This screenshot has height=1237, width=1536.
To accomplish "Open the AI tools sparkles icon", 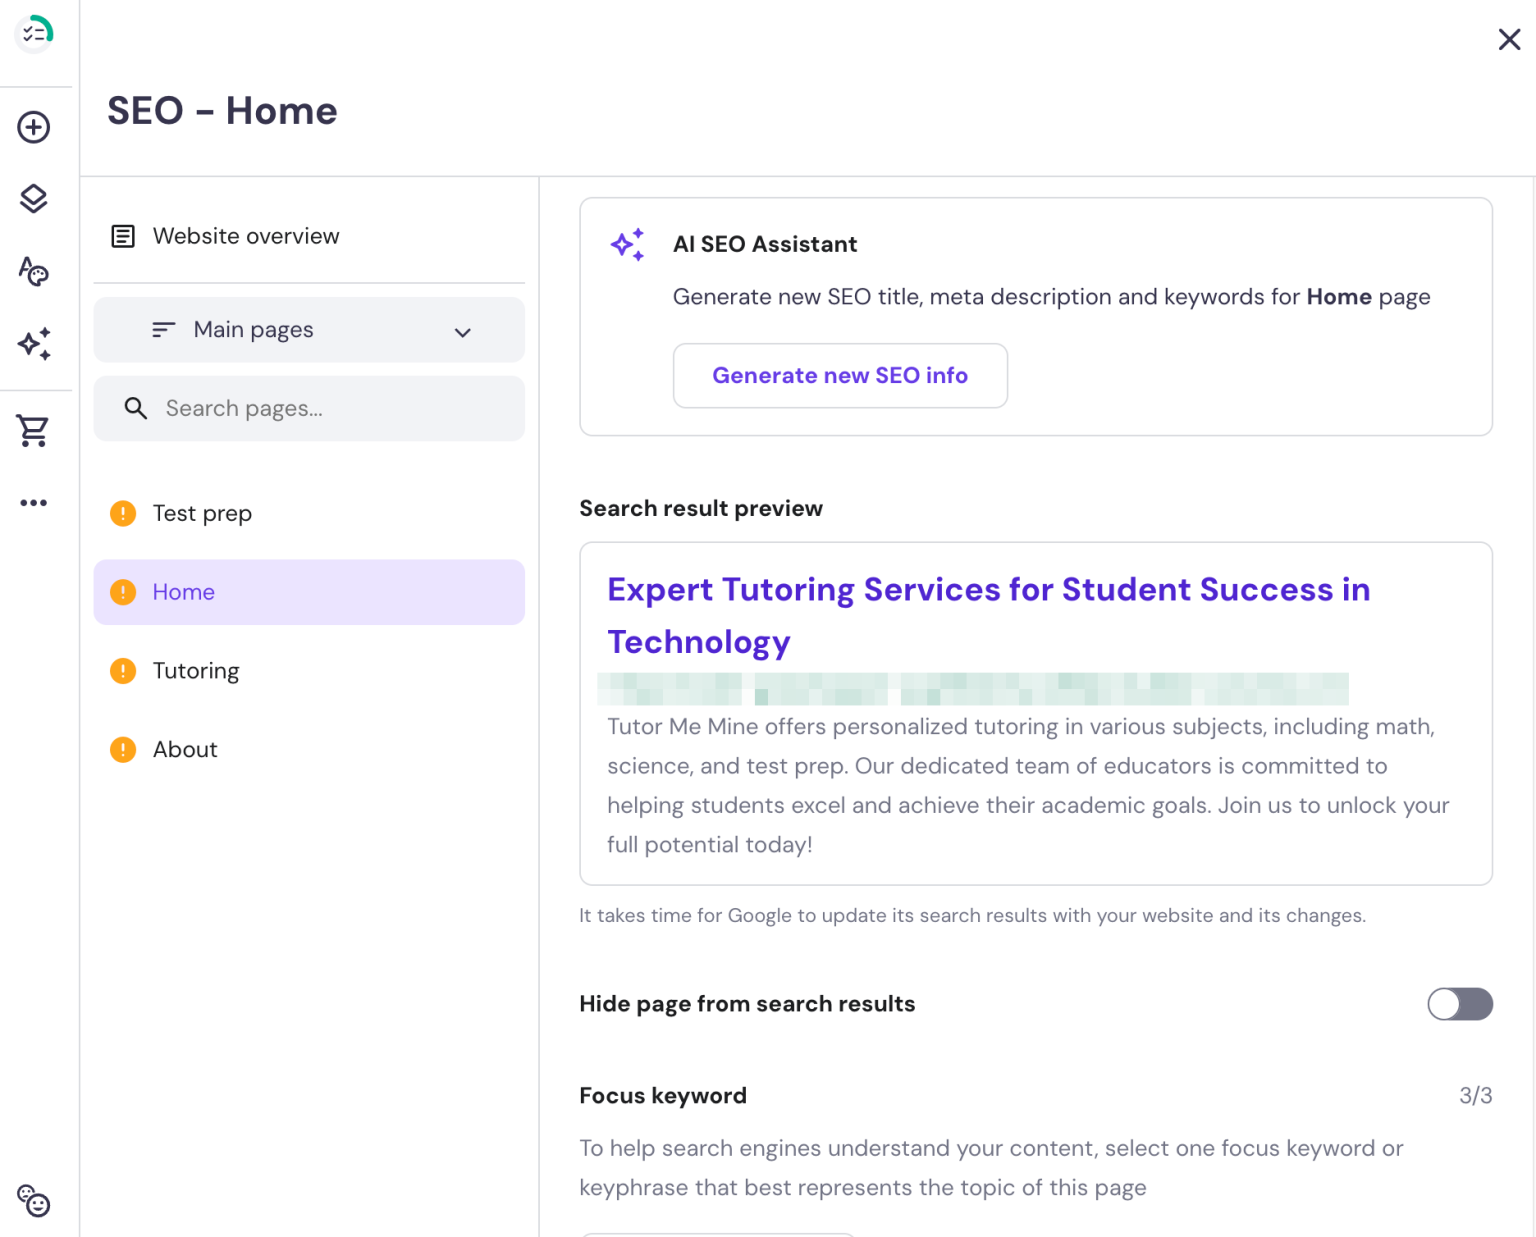I will [x=34, y=344].
